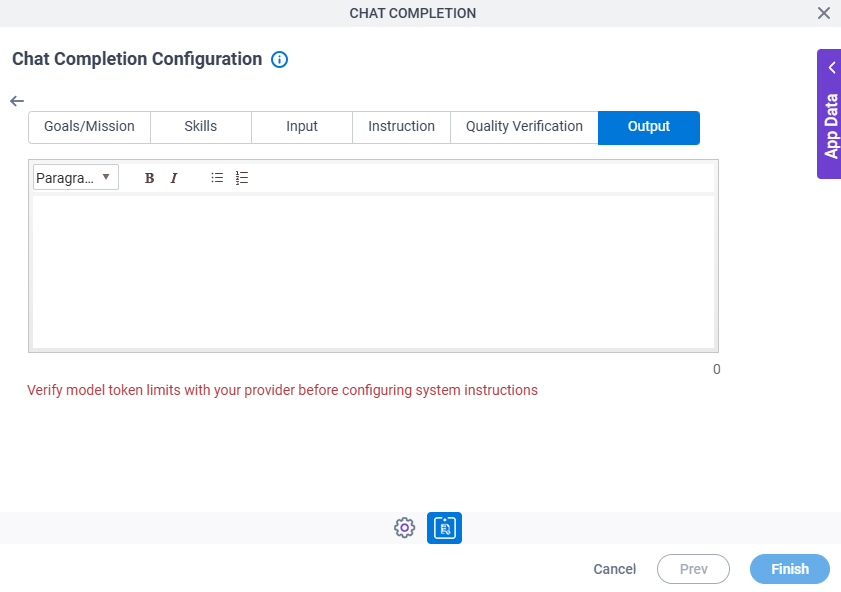Click the Cancel button
841x592 pixels.
(x=615, y=569)
